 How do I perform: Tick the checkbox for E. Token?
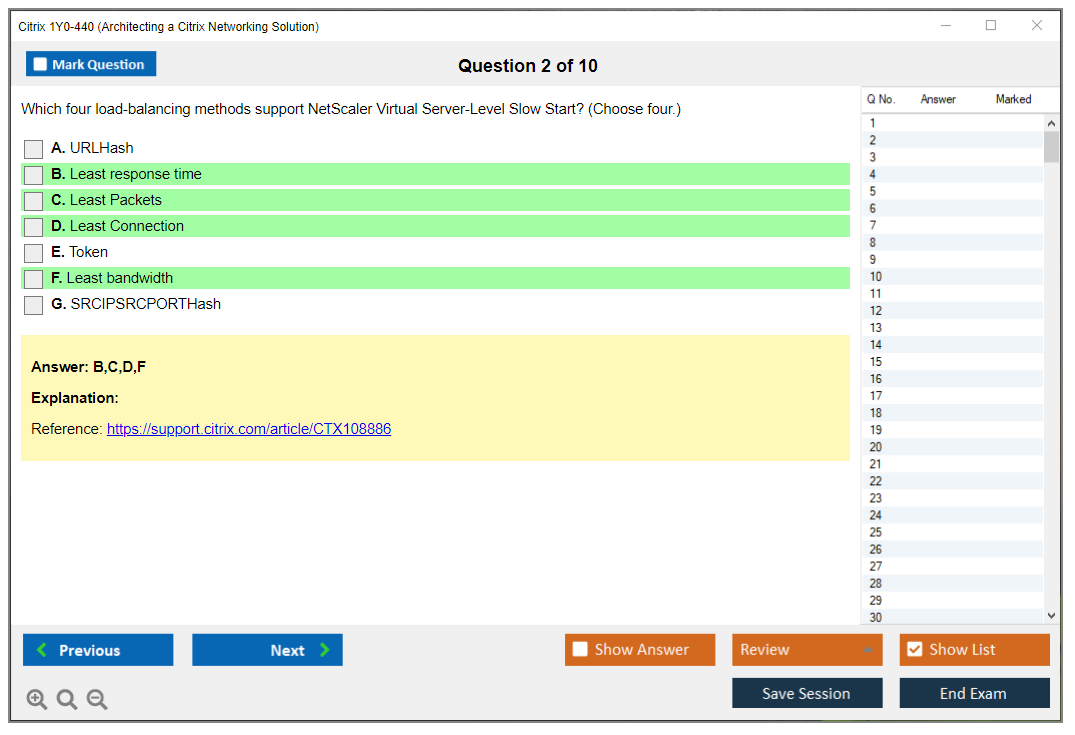(x=34, y=253)
